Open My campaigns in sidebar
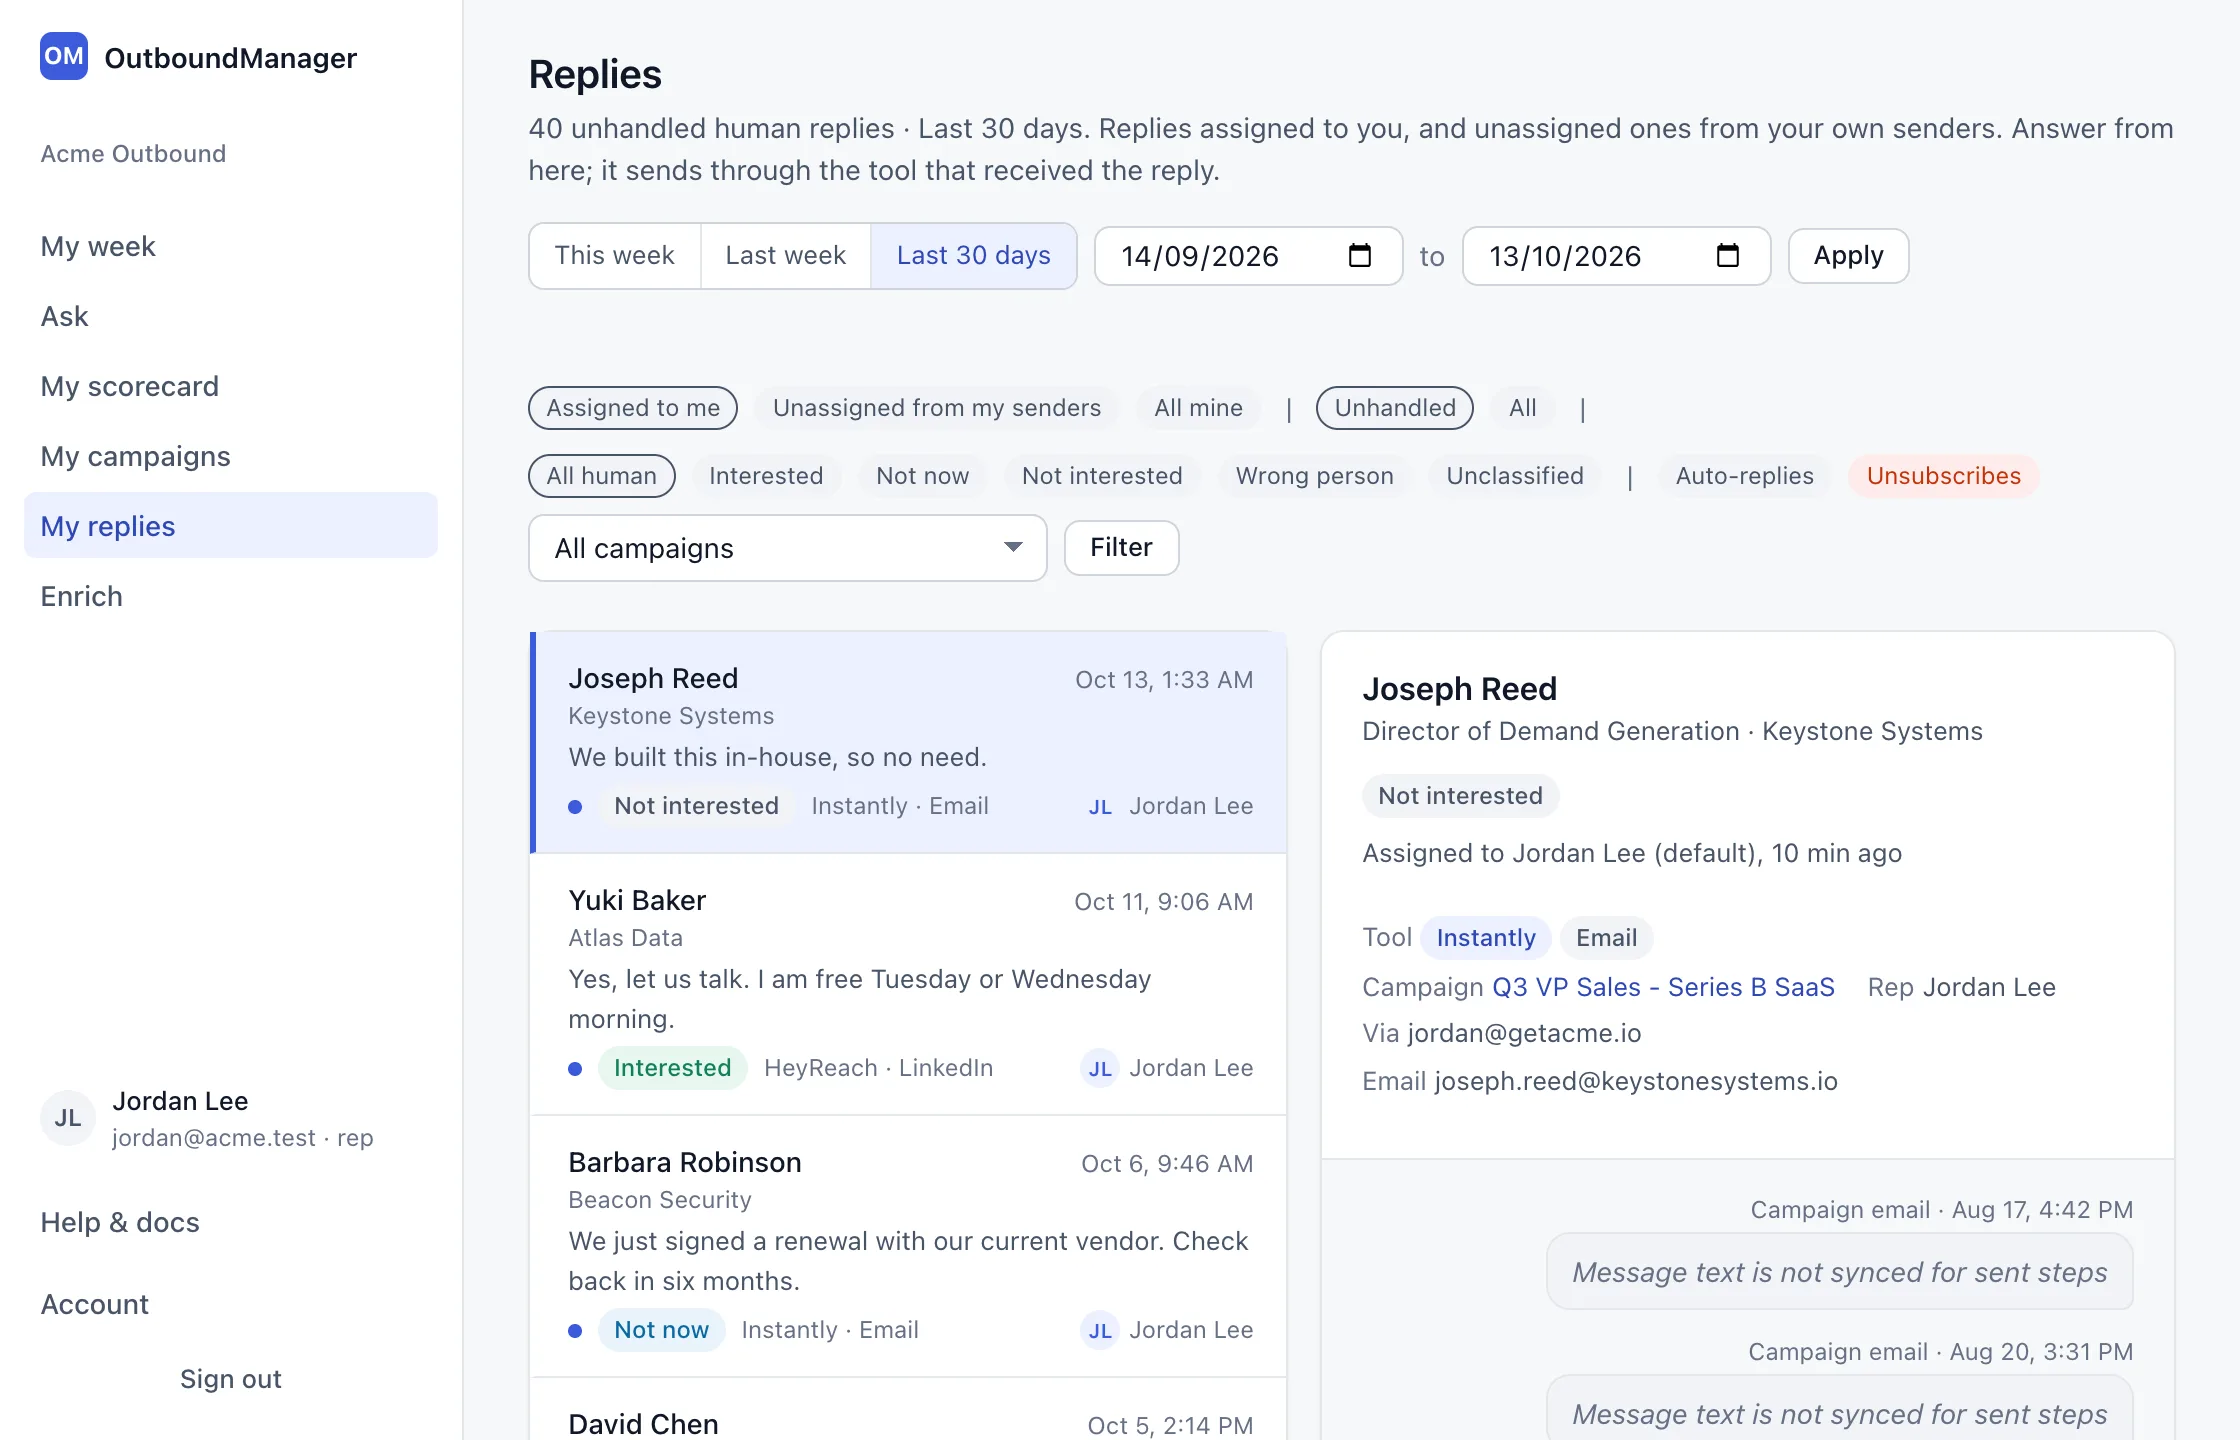Image resolution: width=2240 pixels, height=1440 pixels. pyautogui.click(x=231, y=456)
